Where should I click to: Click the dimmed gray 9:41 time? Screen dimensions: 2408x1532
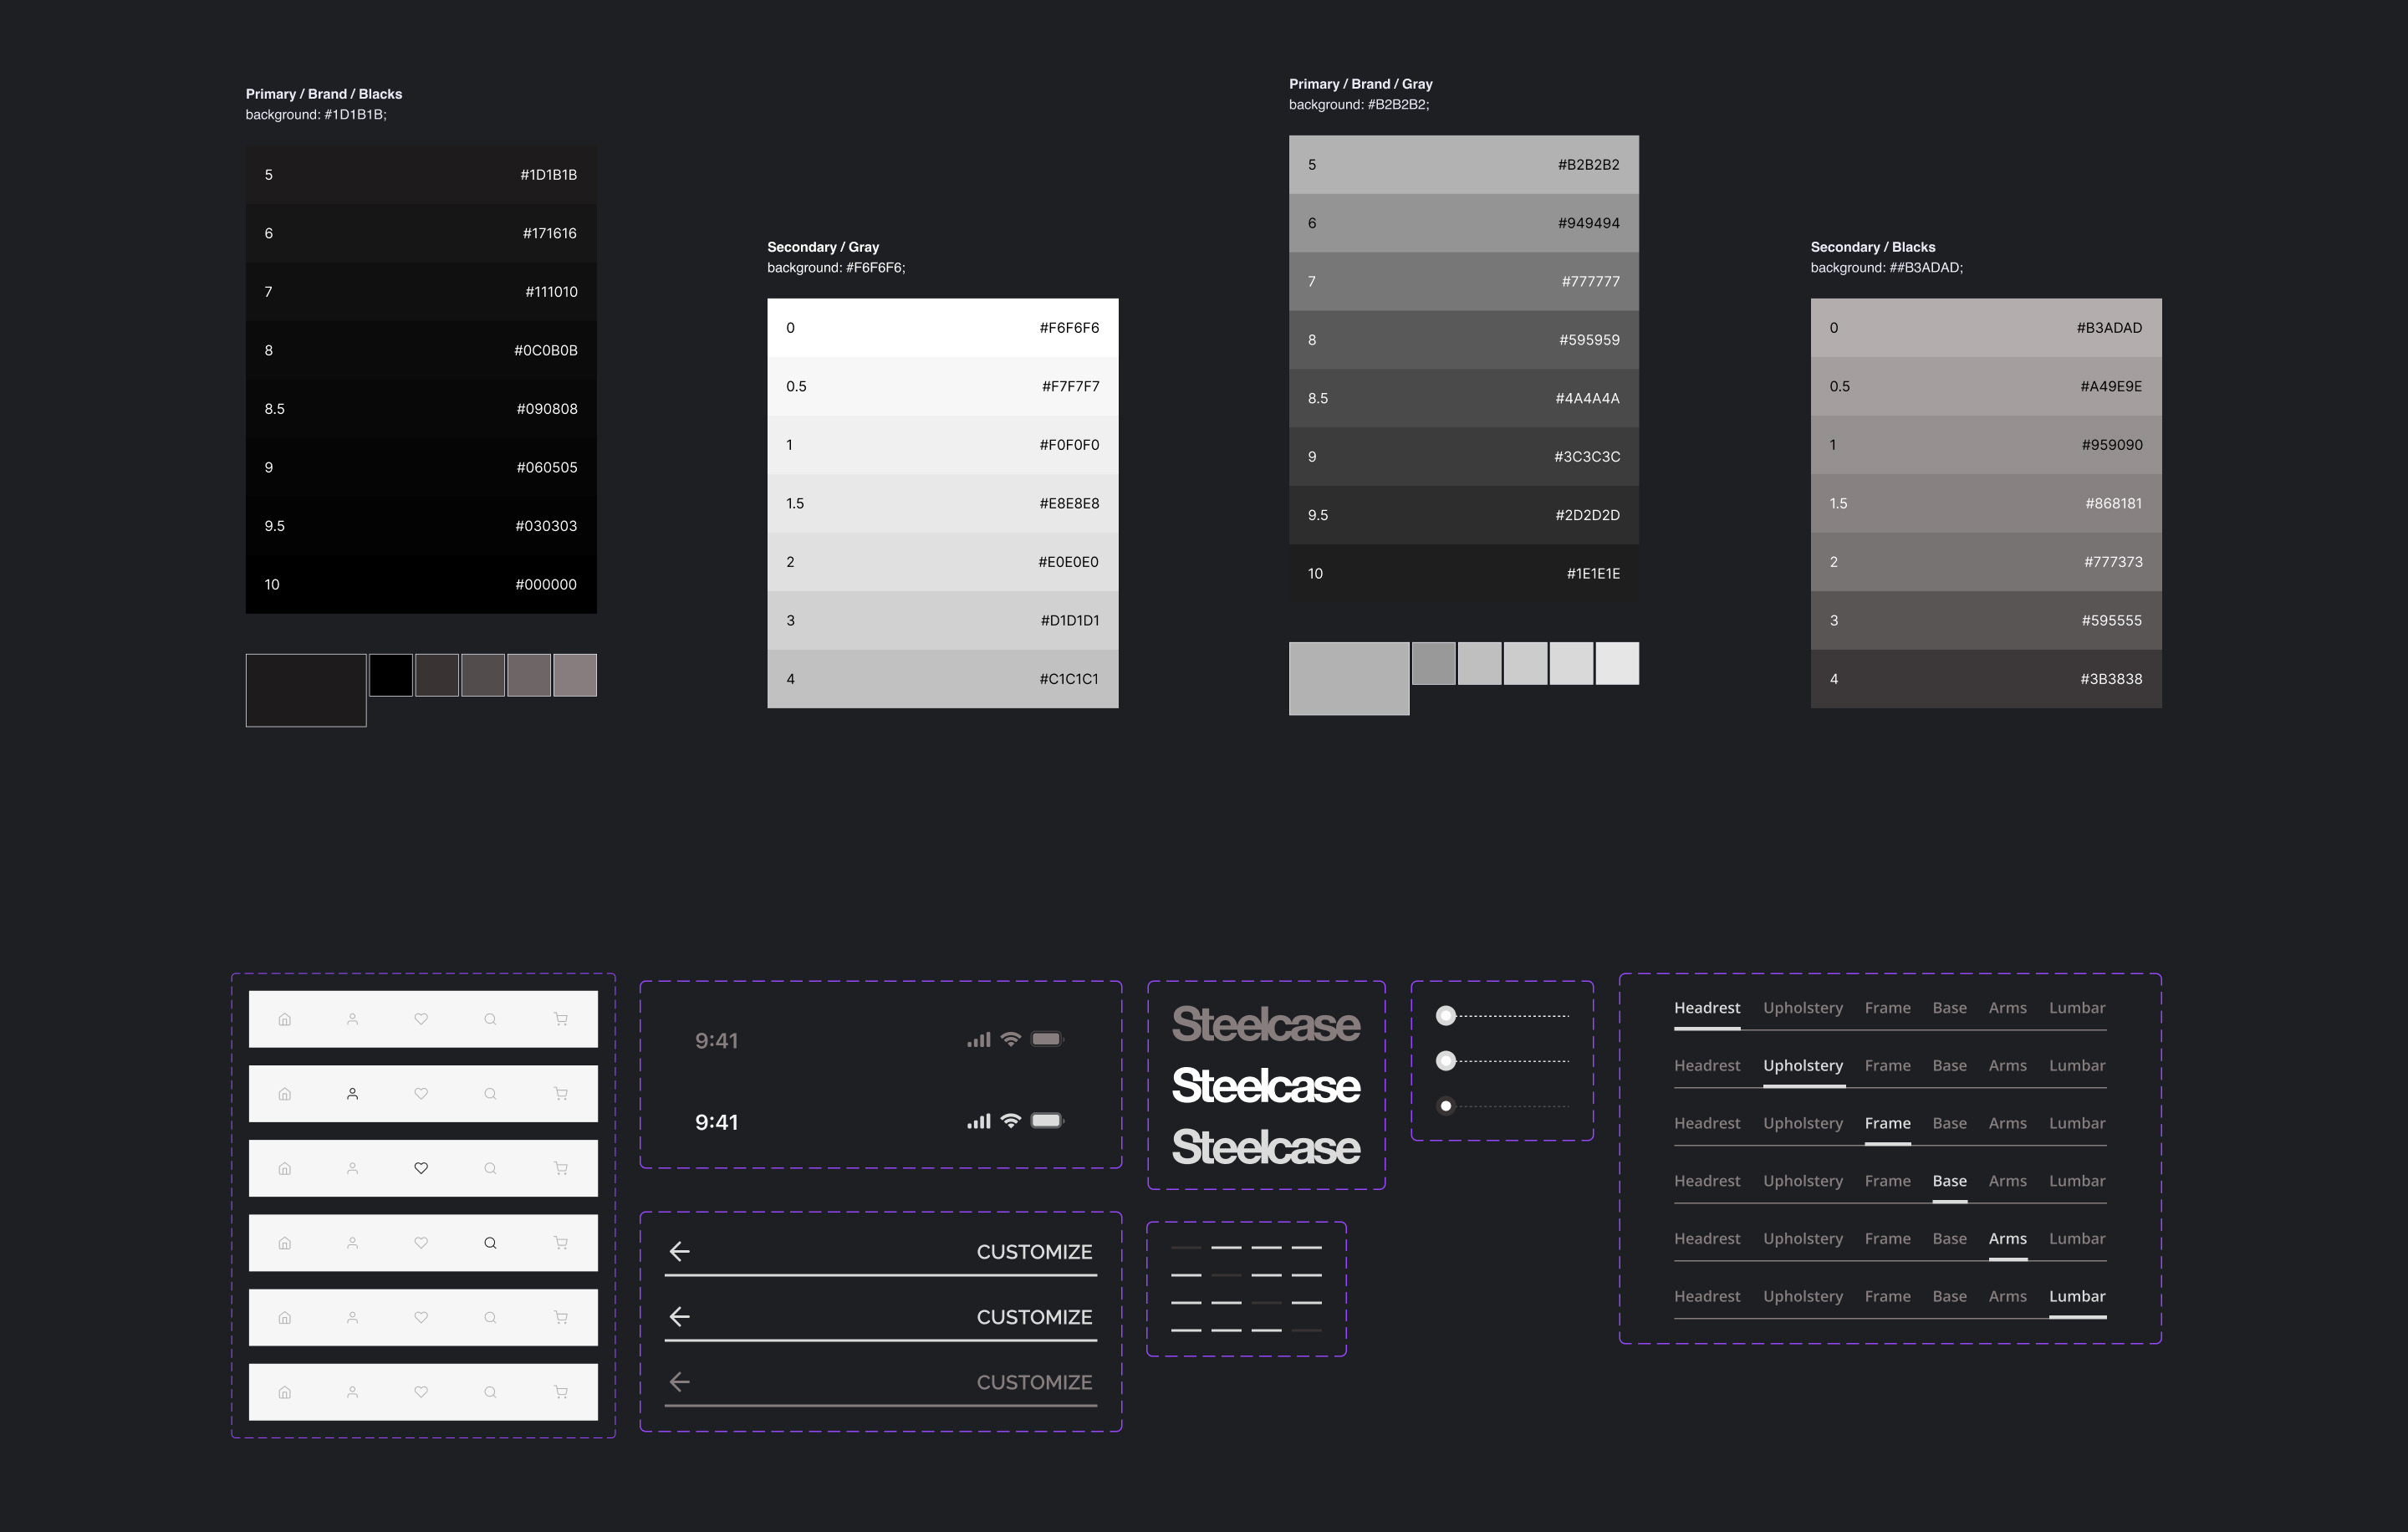[716, 1041]
